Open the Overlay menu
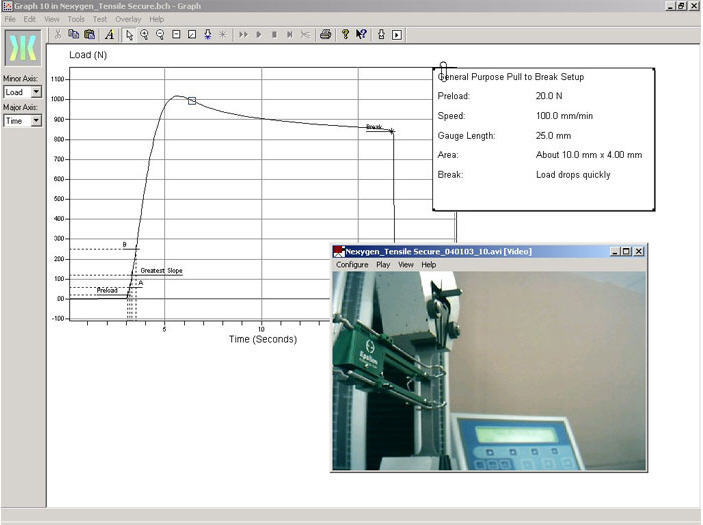Viewport: 703px width, 525px height. [128, 19]
